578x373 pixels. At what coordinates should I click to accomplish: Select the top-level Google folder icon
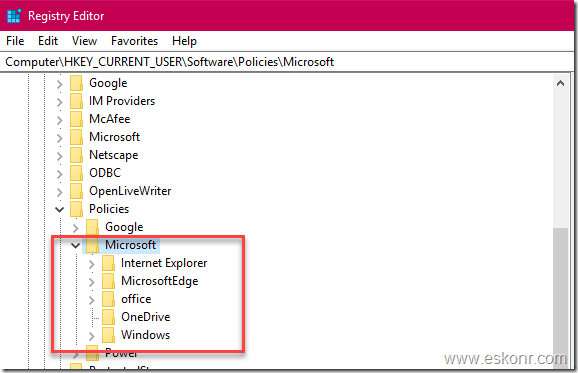point(76,83)
